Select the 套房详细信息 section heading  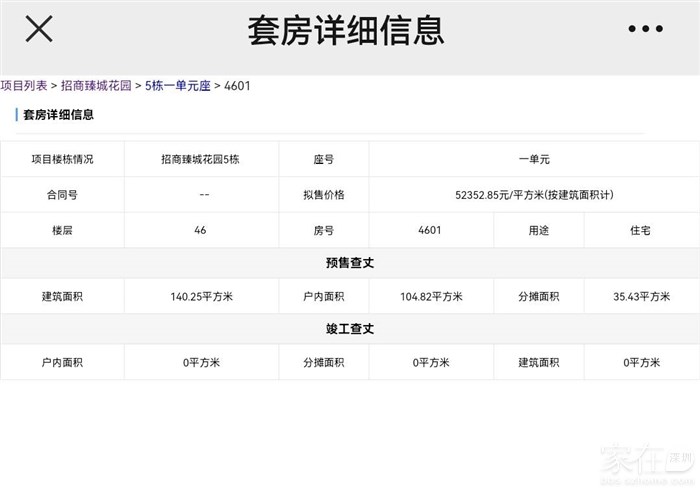point(59,115)
